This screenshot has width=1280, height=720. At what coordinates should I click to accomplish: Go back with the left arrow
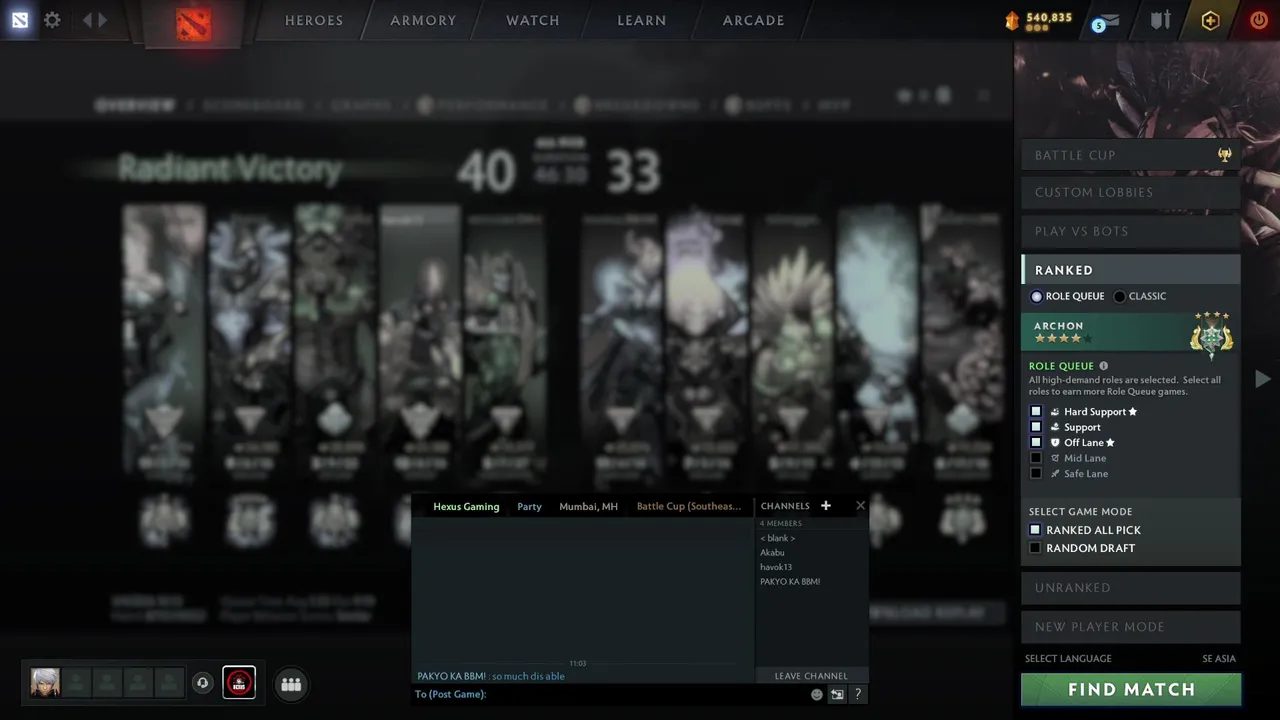[x=87, y=20]
